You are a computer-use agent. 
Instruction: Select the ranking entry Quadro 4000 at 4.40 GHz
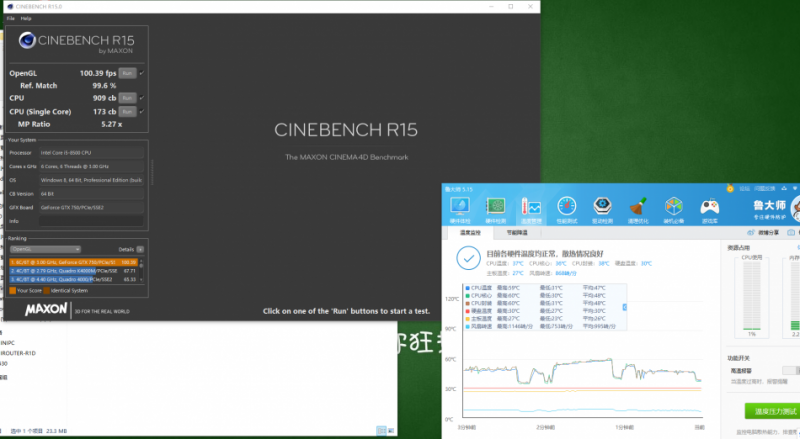[x=73, y=279]
